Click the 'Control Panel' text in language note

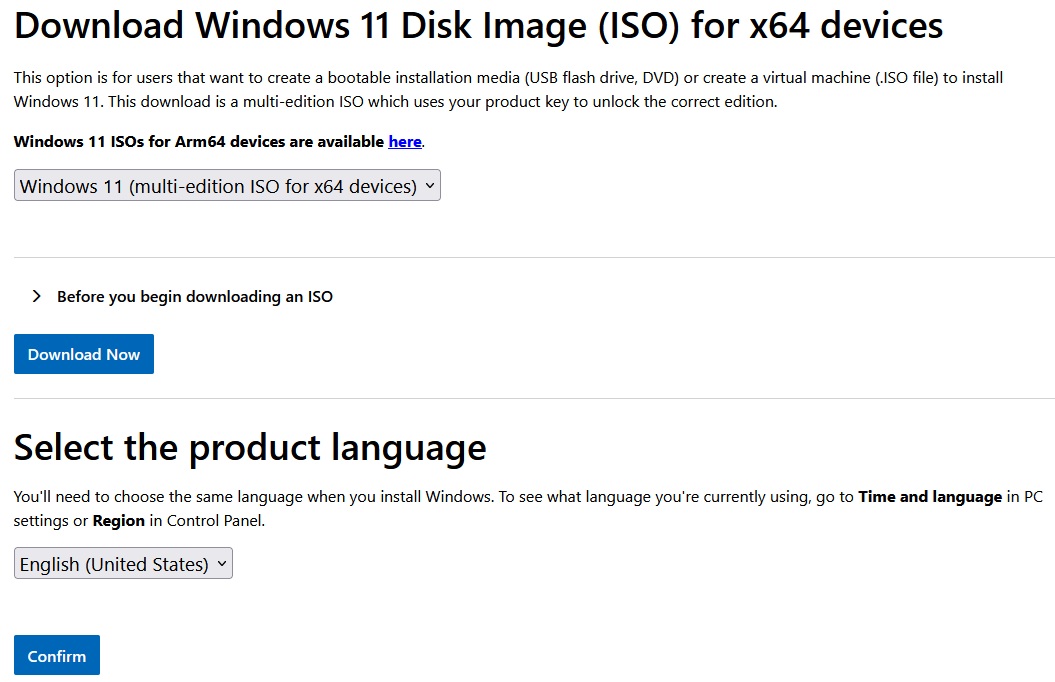pos(215,521)
